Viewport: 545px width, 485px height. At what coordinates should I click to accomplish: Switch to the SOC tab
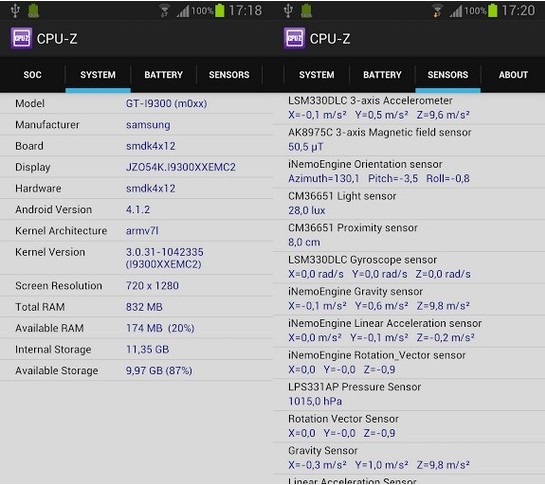click(x=32, y=75)
